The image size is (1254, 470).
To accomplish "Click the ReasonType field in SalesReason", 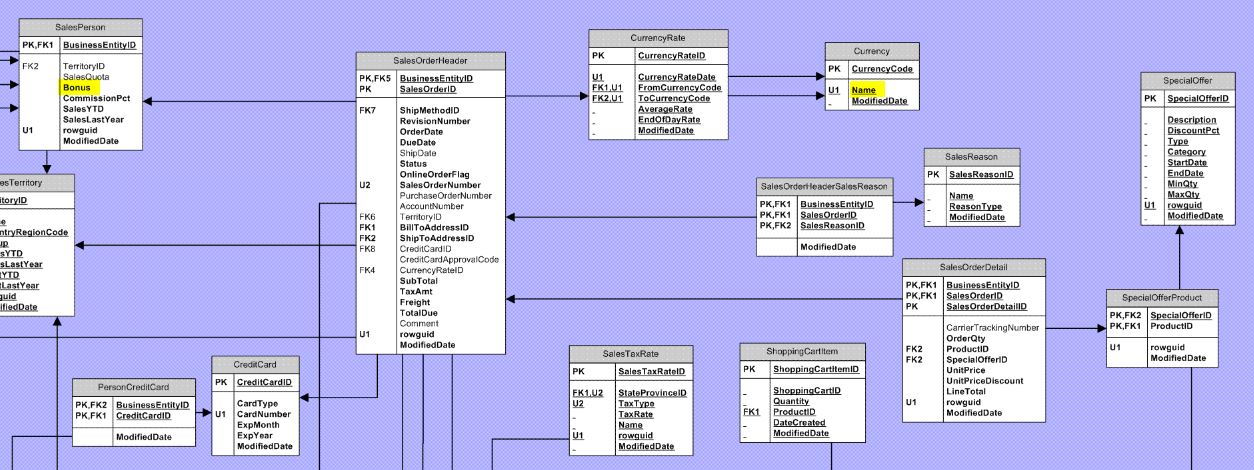I will click(x=975, y=207).
